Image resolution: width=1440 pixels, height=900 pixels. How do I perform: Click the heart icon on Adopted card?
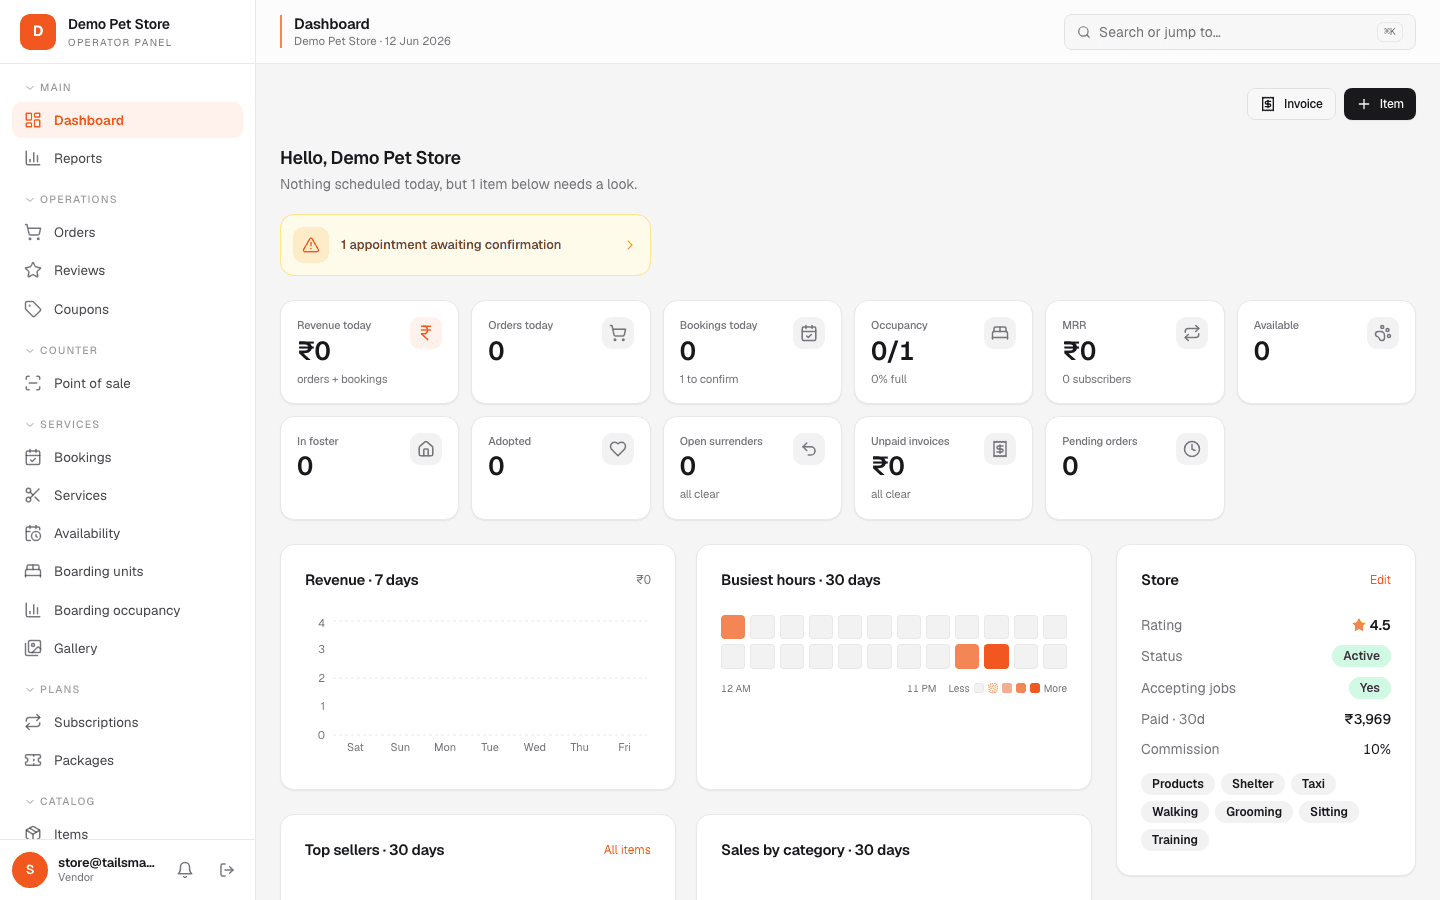click(618, 449)
